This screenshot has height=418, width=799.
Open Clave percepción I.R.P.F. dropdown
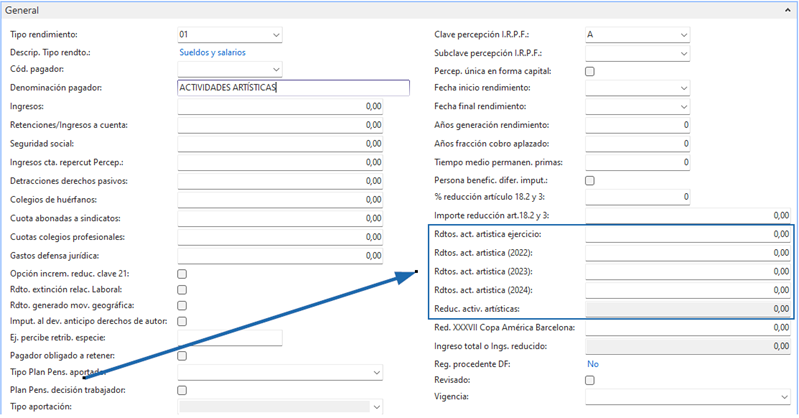684,35
